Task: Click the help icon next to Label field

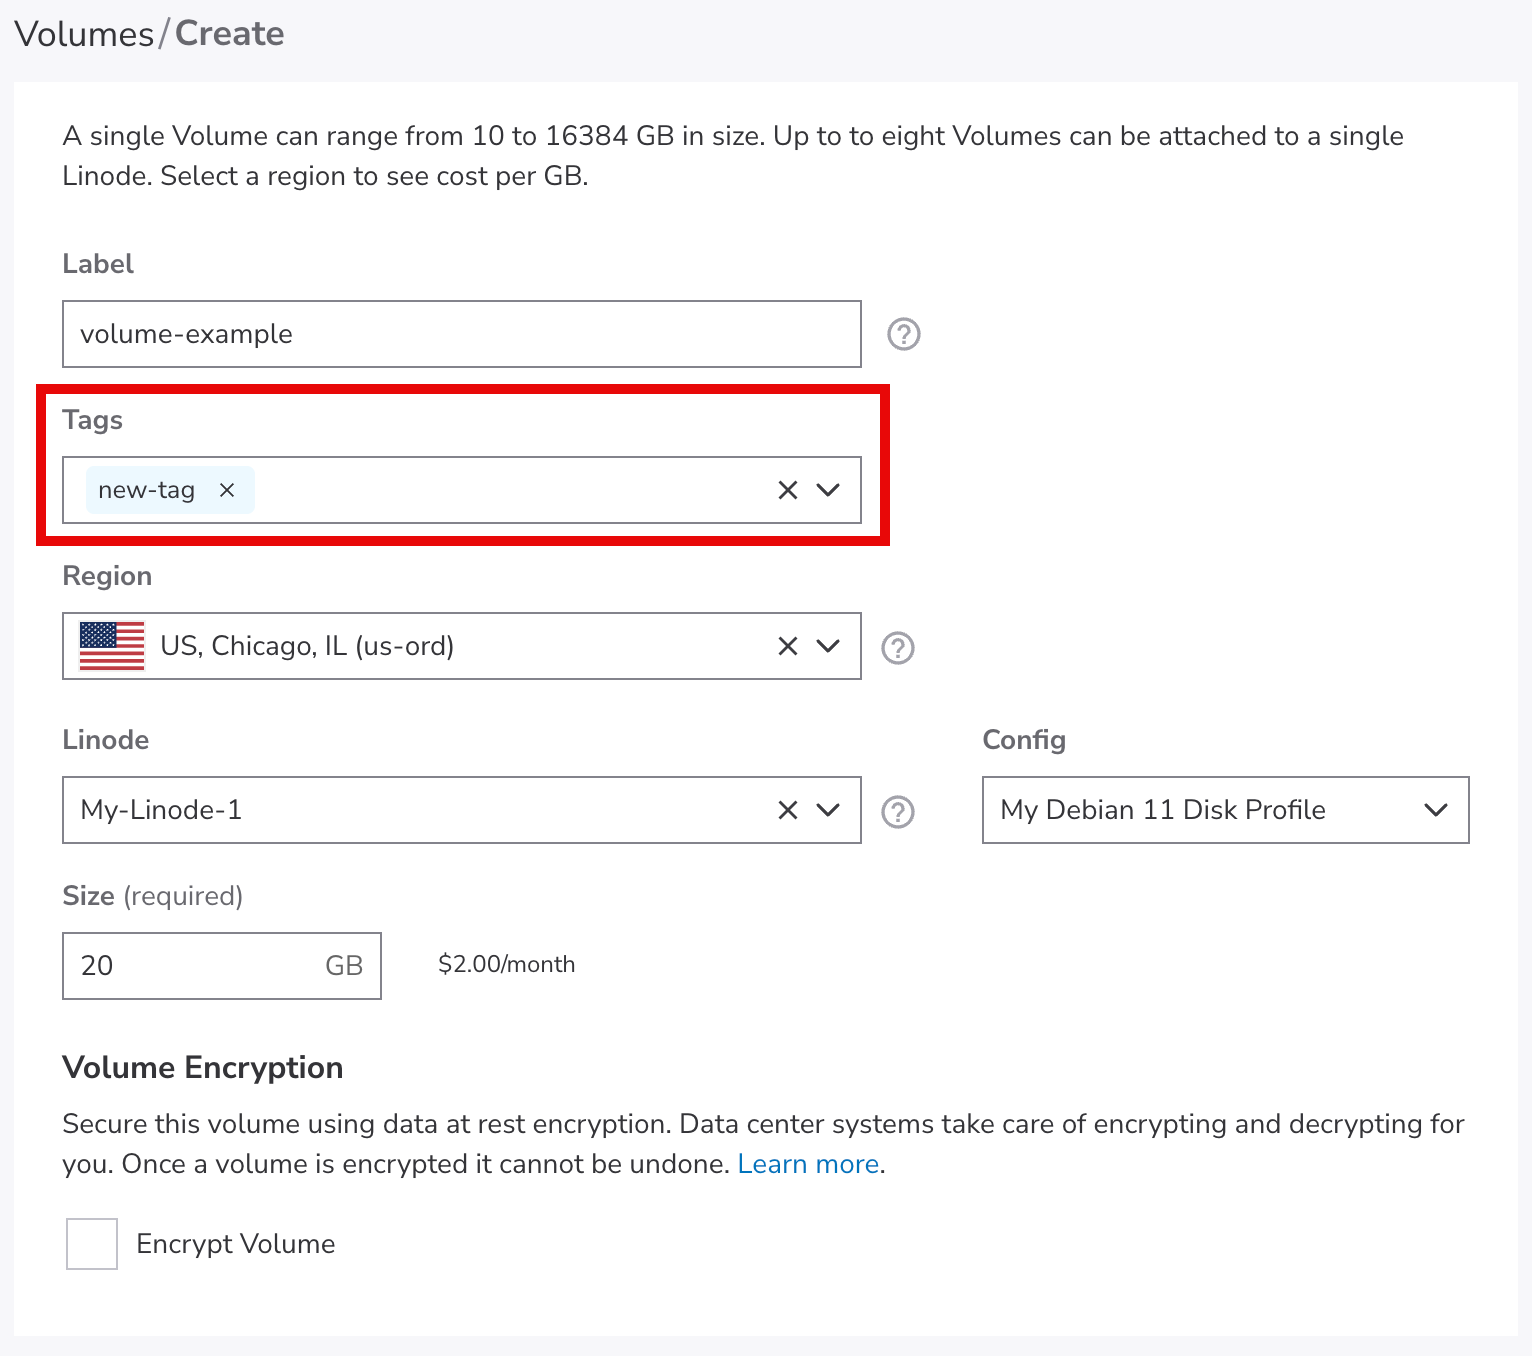Action: [x=904, y=334]
